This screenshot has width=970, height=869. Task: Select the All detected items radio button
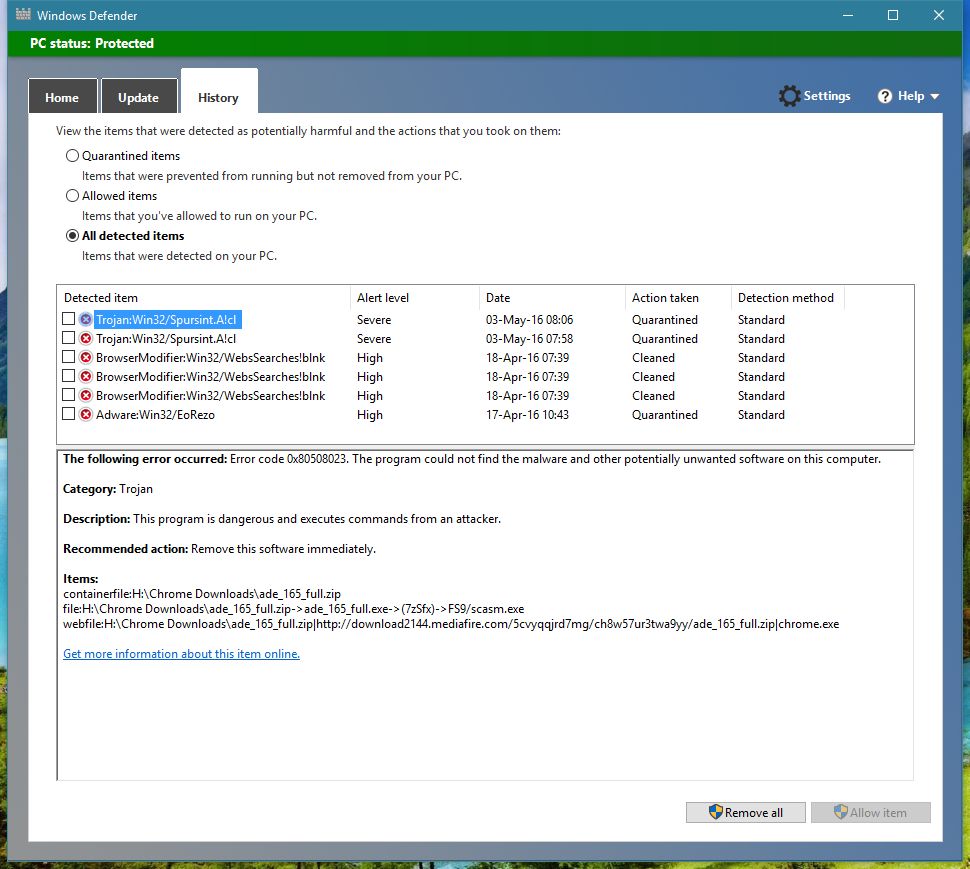[x=72, y=236]
